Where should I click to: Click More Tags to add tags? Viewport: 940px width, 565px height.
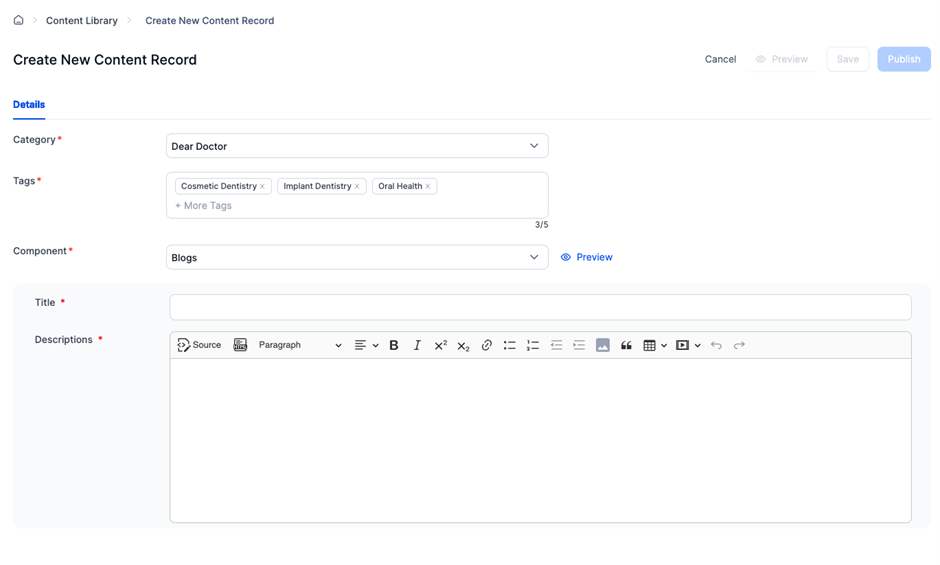tap(203, 205)
